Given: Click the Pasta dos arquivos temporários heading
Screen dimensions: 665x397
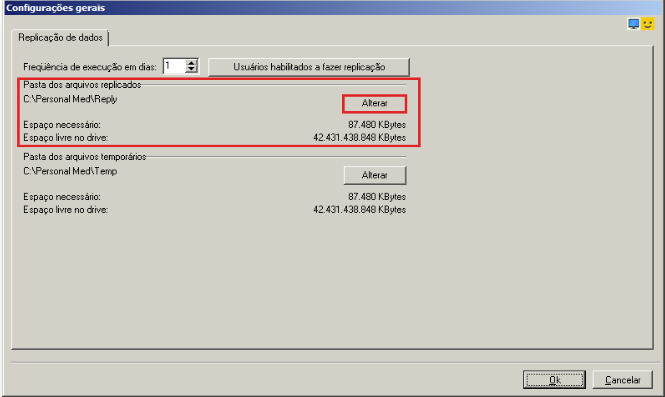Looking at the screenshot, I should click(x=85, y=157).
